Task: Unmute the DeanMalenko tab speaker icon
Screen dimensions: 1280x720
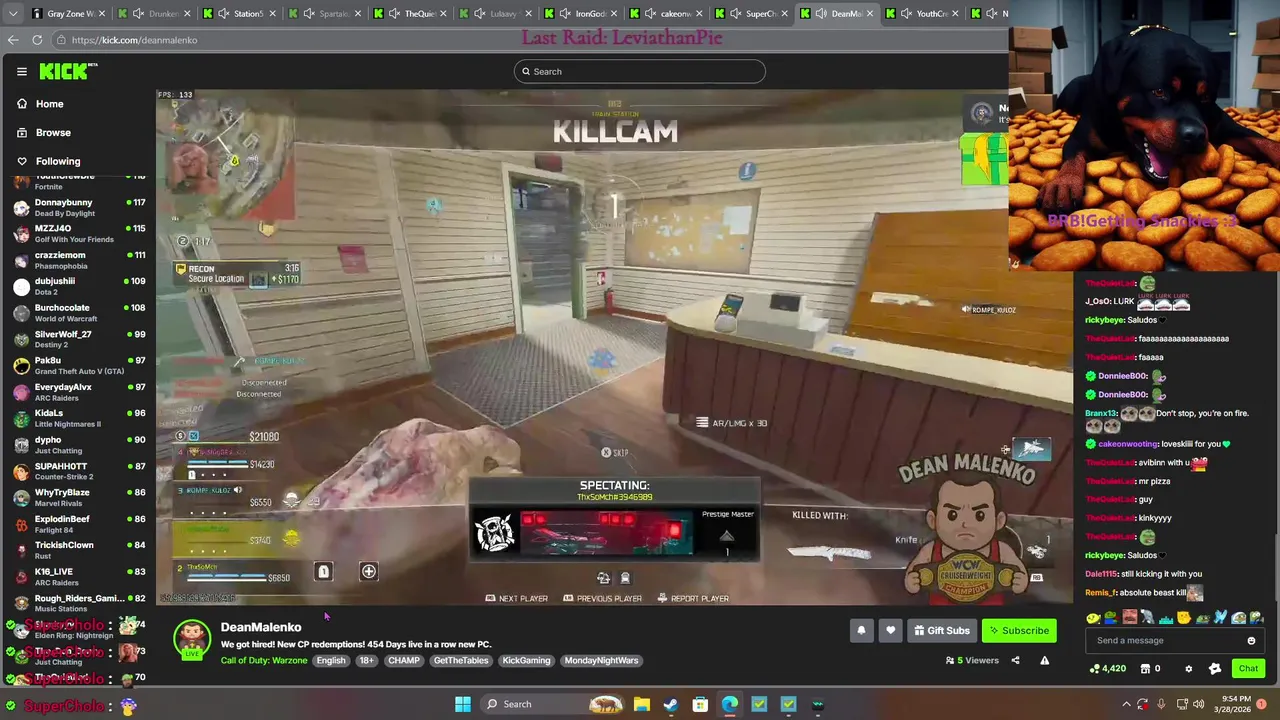Action: click(x=821, y=13)
